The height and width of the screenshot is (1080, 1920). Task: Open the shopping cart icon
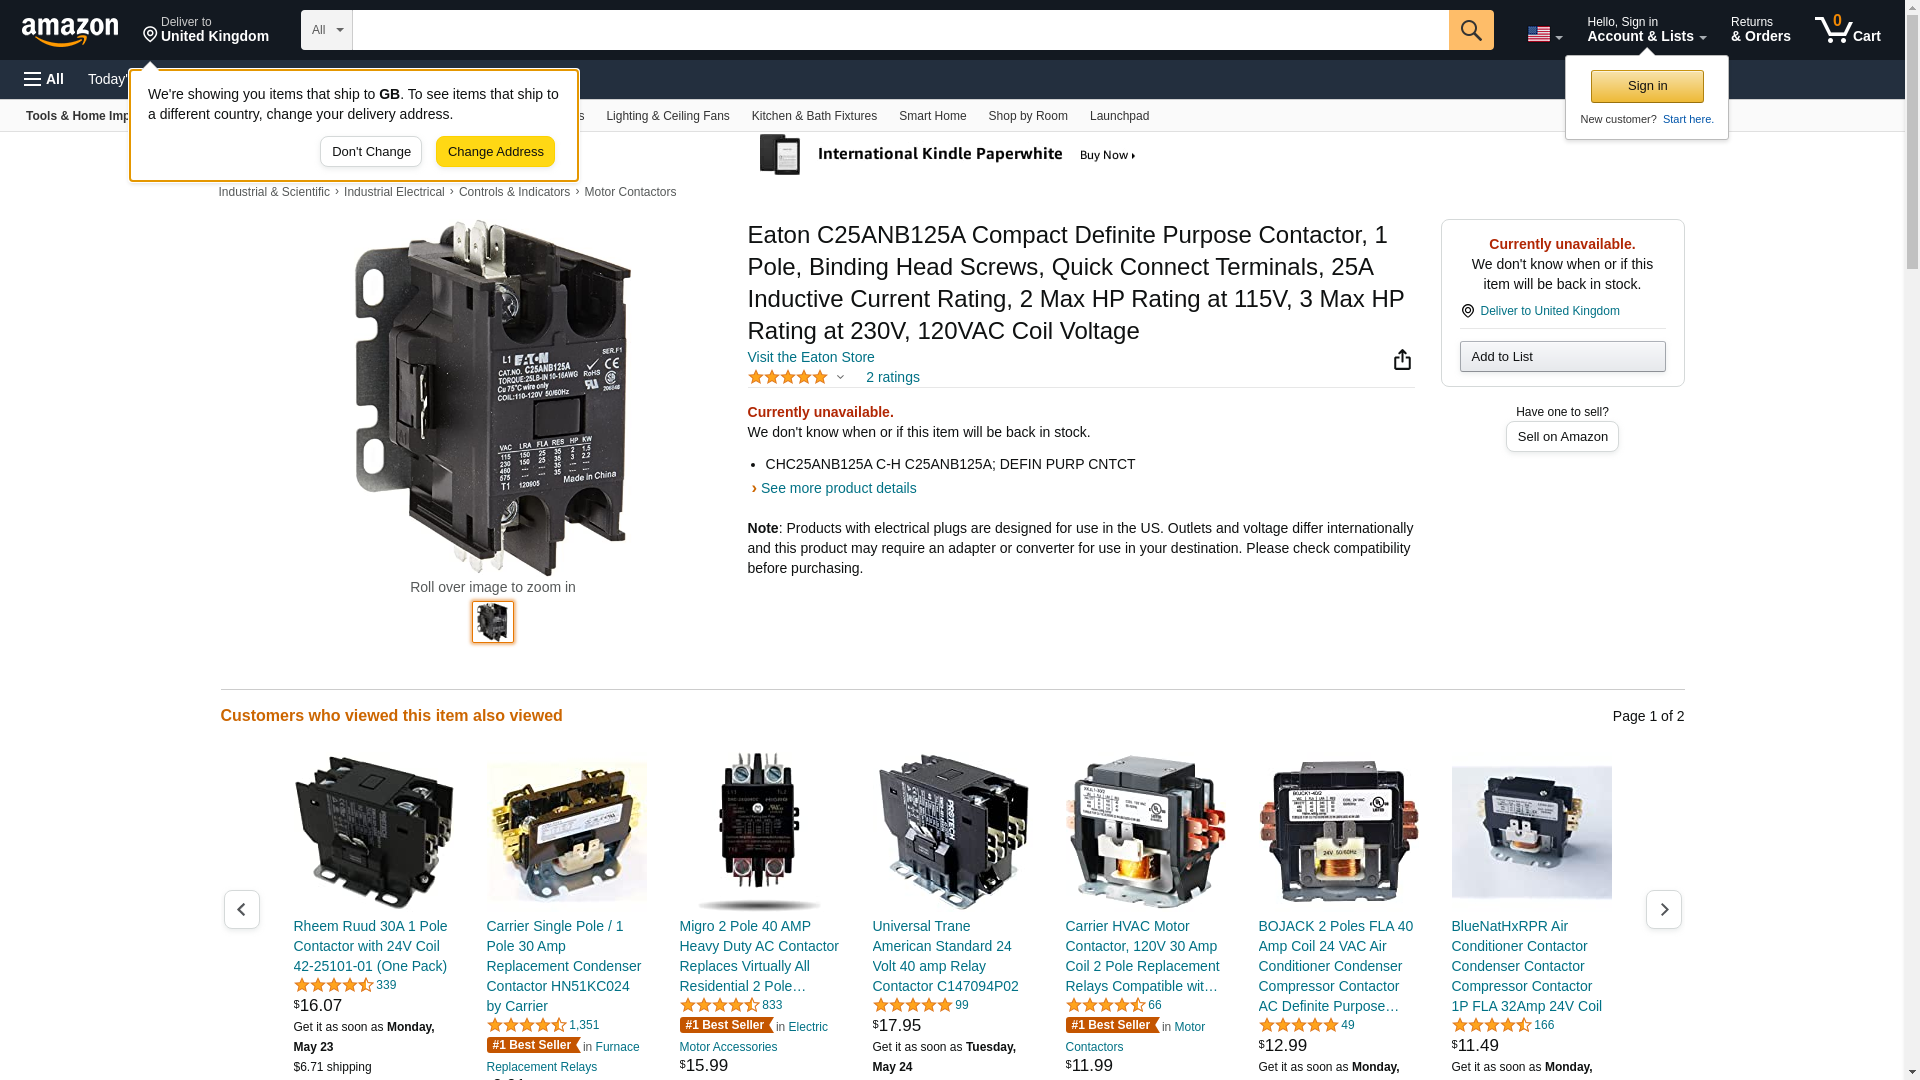[1847, 30]
